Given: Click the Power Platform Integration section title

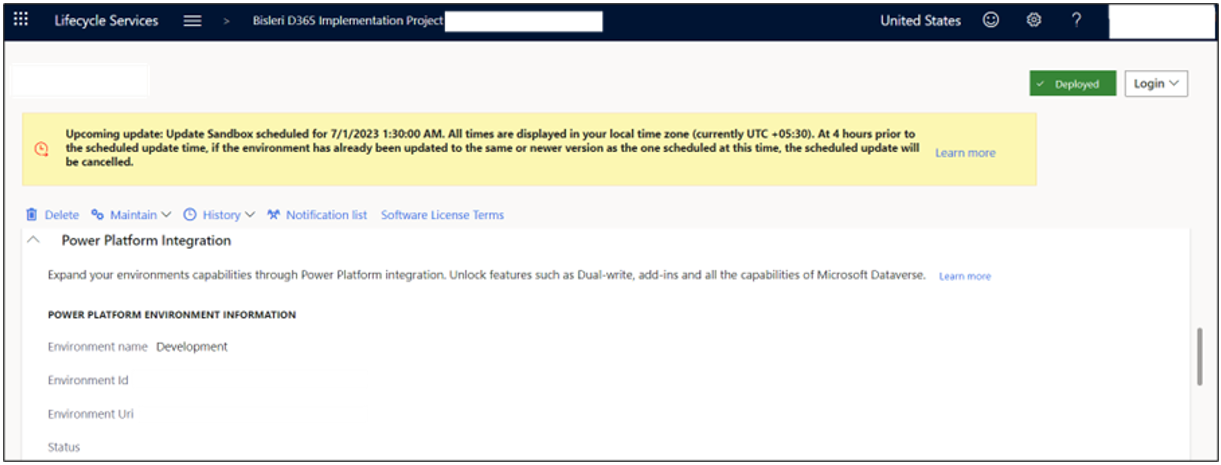Looking at the screenshot, I should coord(146,241).
